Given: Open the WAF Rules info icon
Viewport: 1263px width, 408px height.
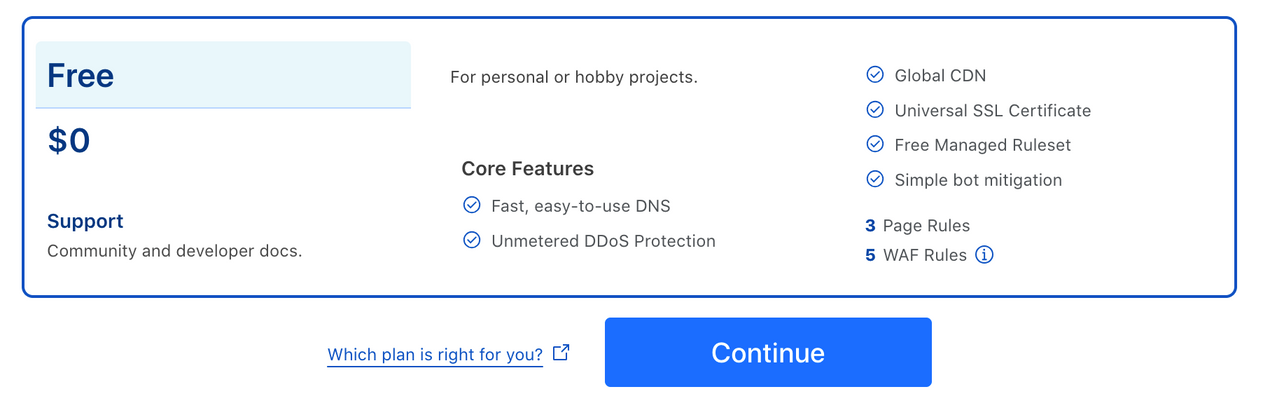Looking at the screenshot, I should [984, 255].
